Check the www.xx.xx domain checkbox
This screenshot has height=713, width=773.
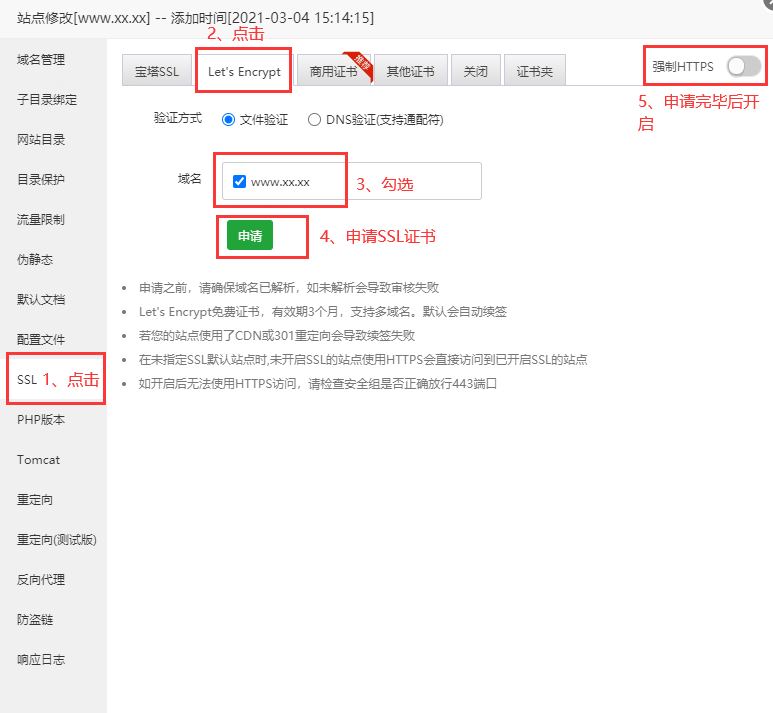(x=239, y=182)
